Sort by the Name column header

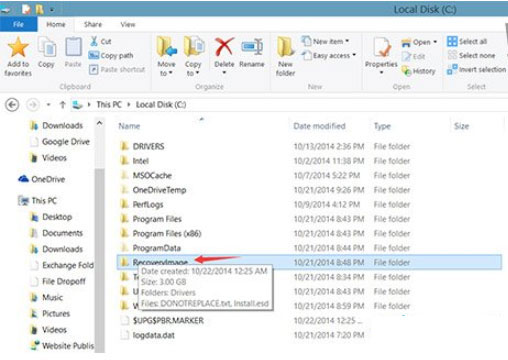pyautogui.click(x=129, y=126)
